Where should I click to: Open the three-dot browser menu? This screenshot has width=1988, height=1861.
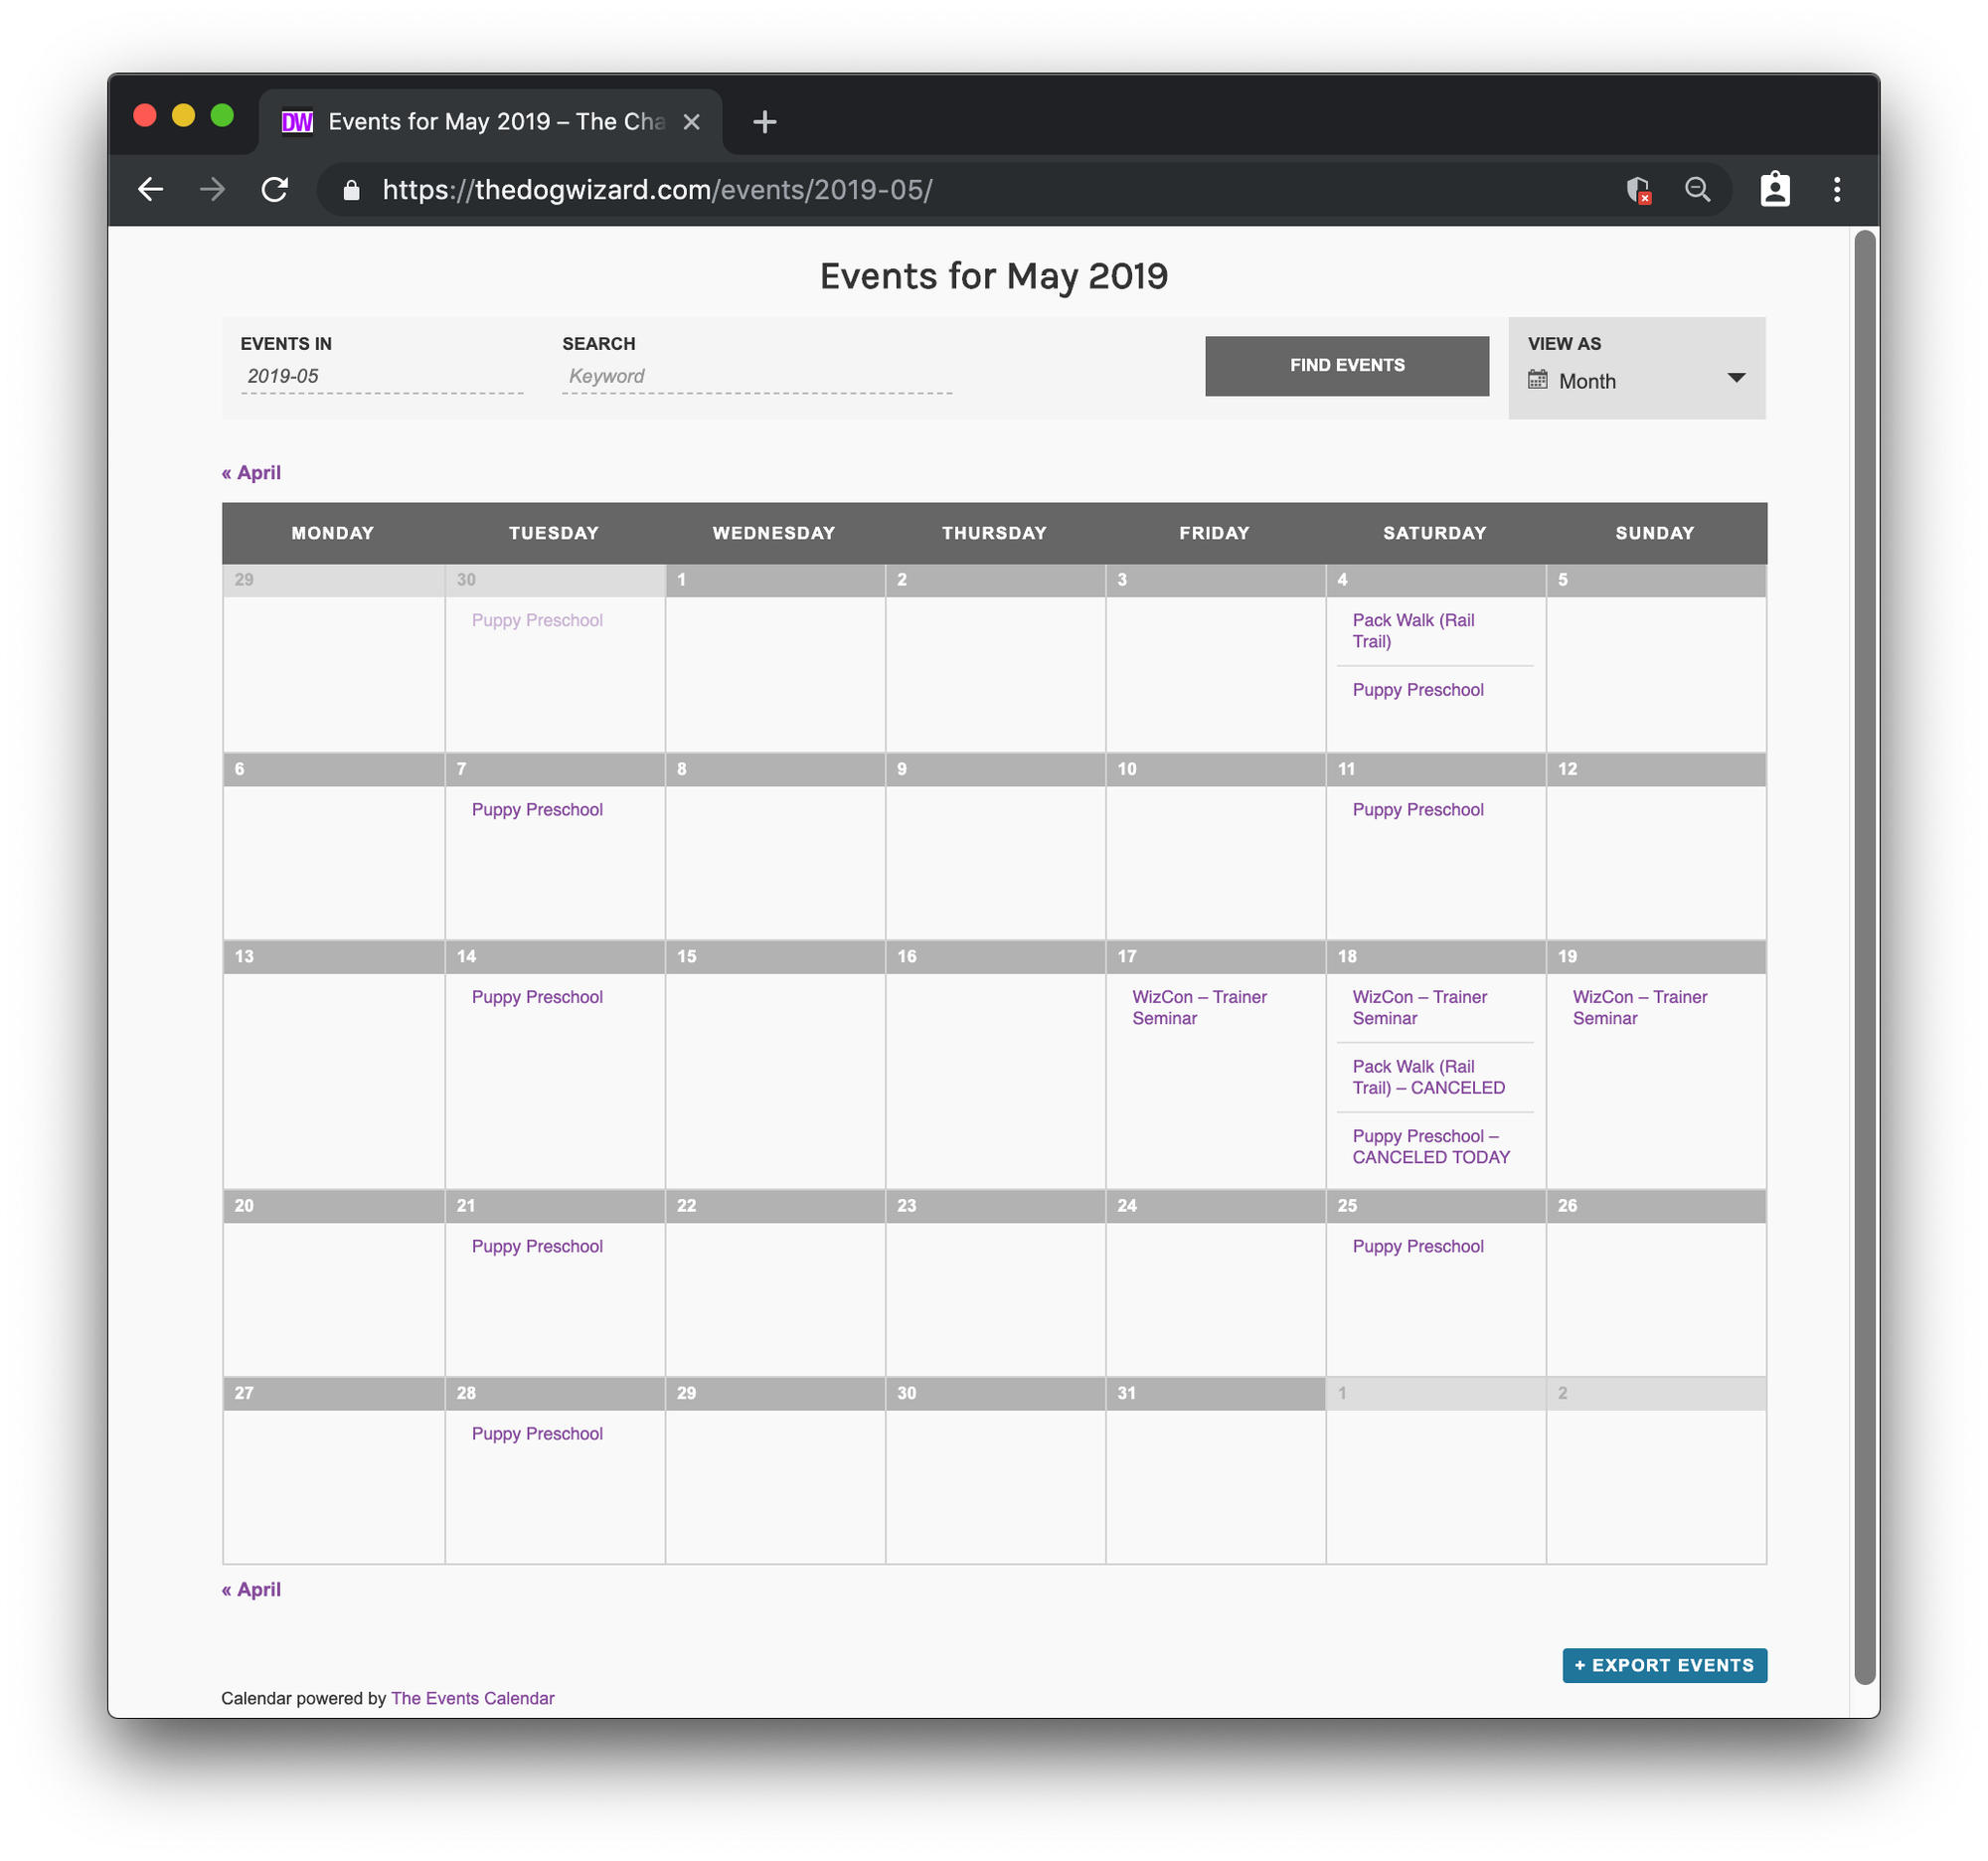[x=1836, y=189]
